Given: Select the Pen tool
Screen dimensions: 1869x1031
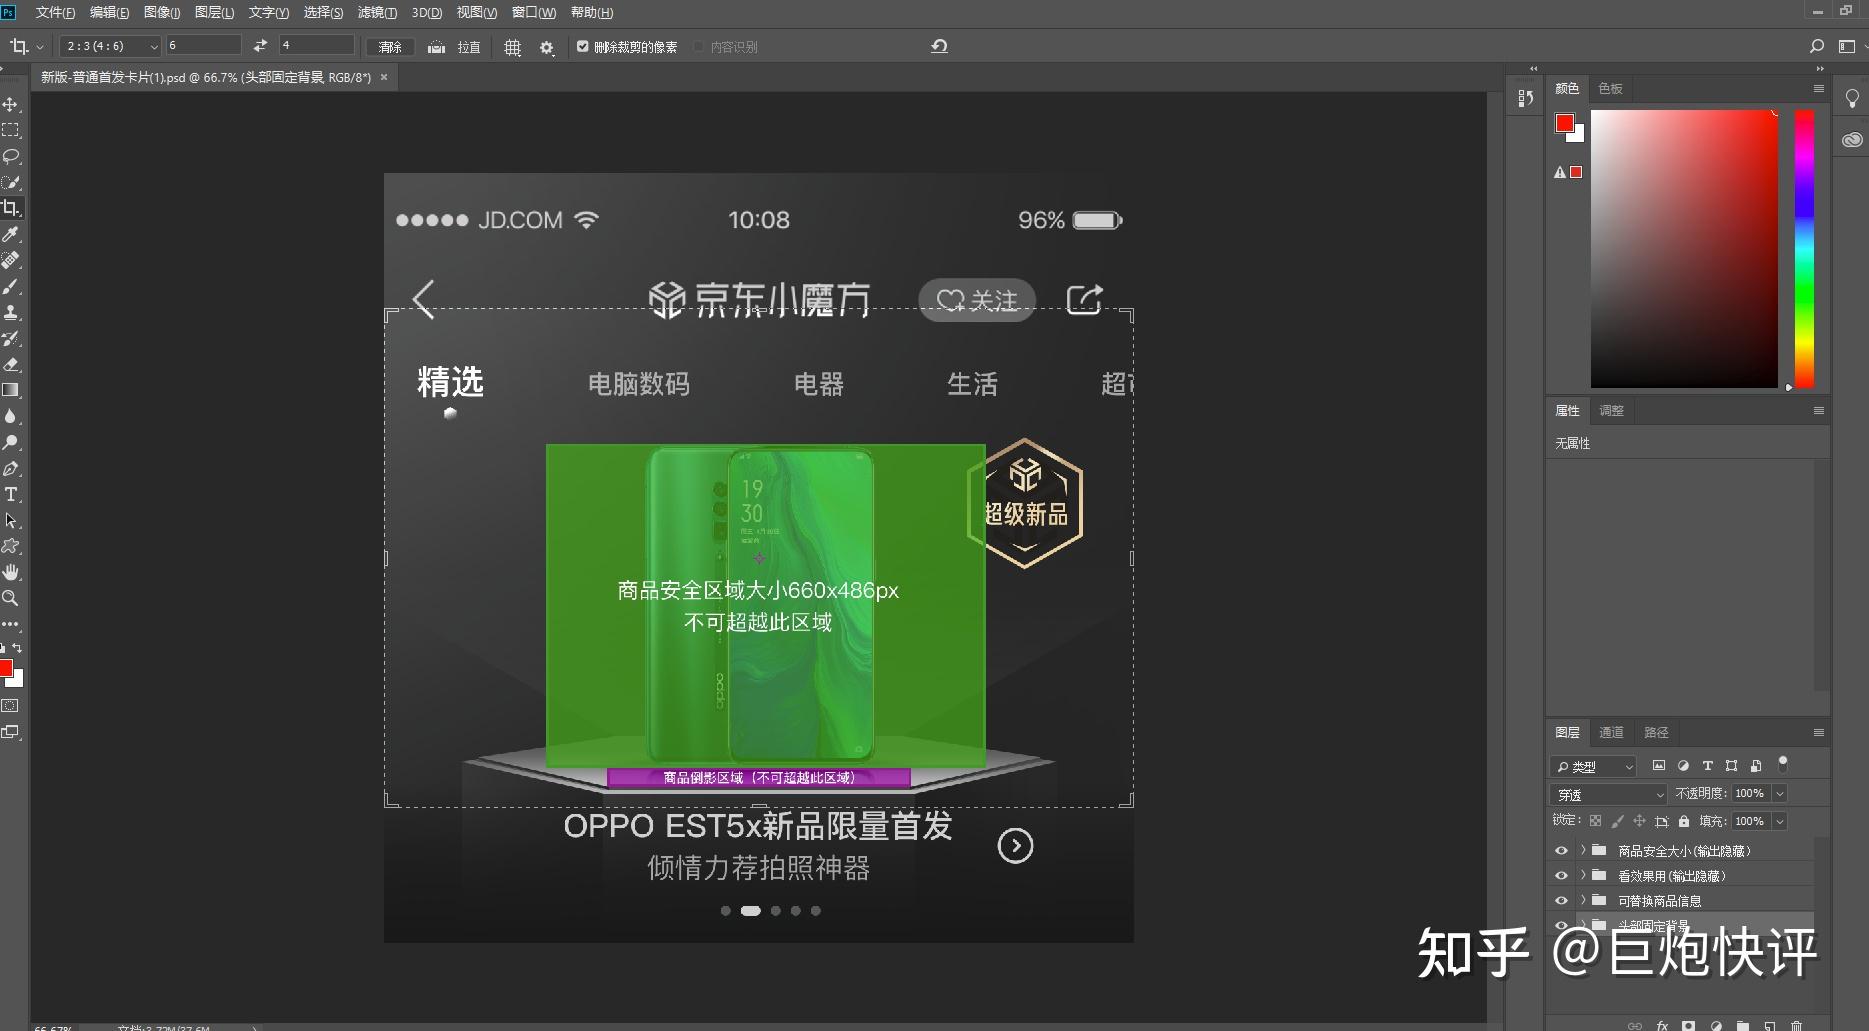Looking at the screenshot, I should pos(10,468).
